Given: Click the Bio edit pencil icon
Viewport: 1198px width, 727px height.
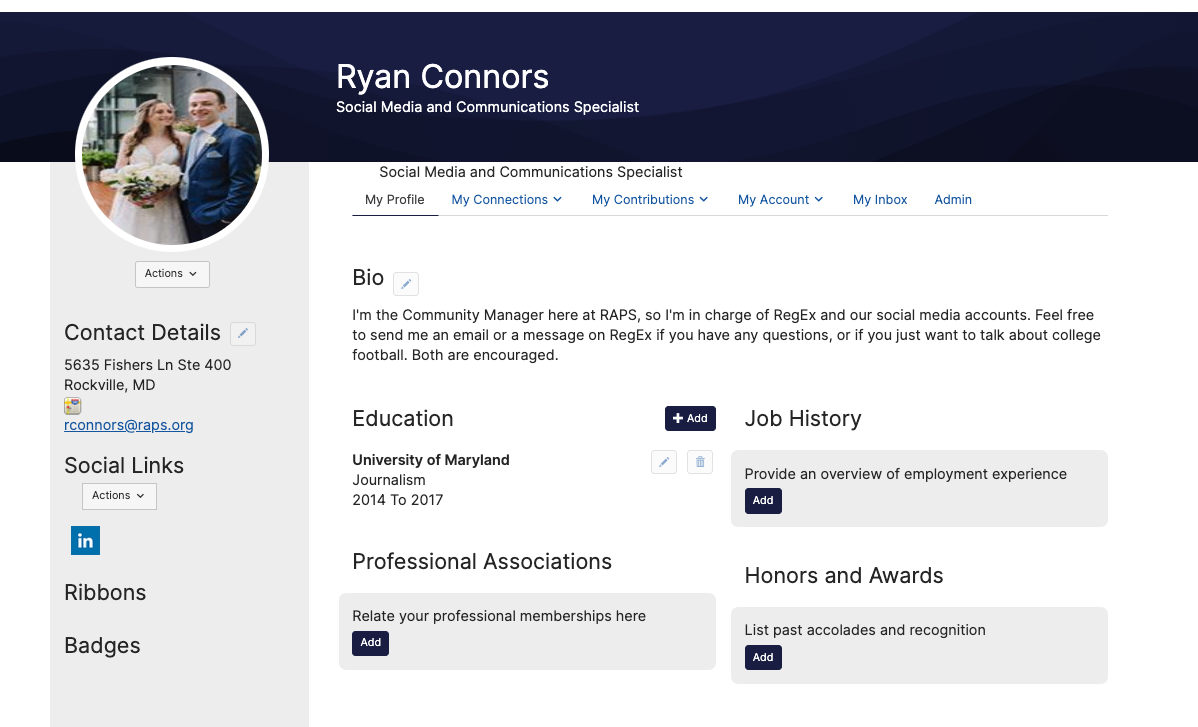Looking at the screenshot, I should (406, 284).
